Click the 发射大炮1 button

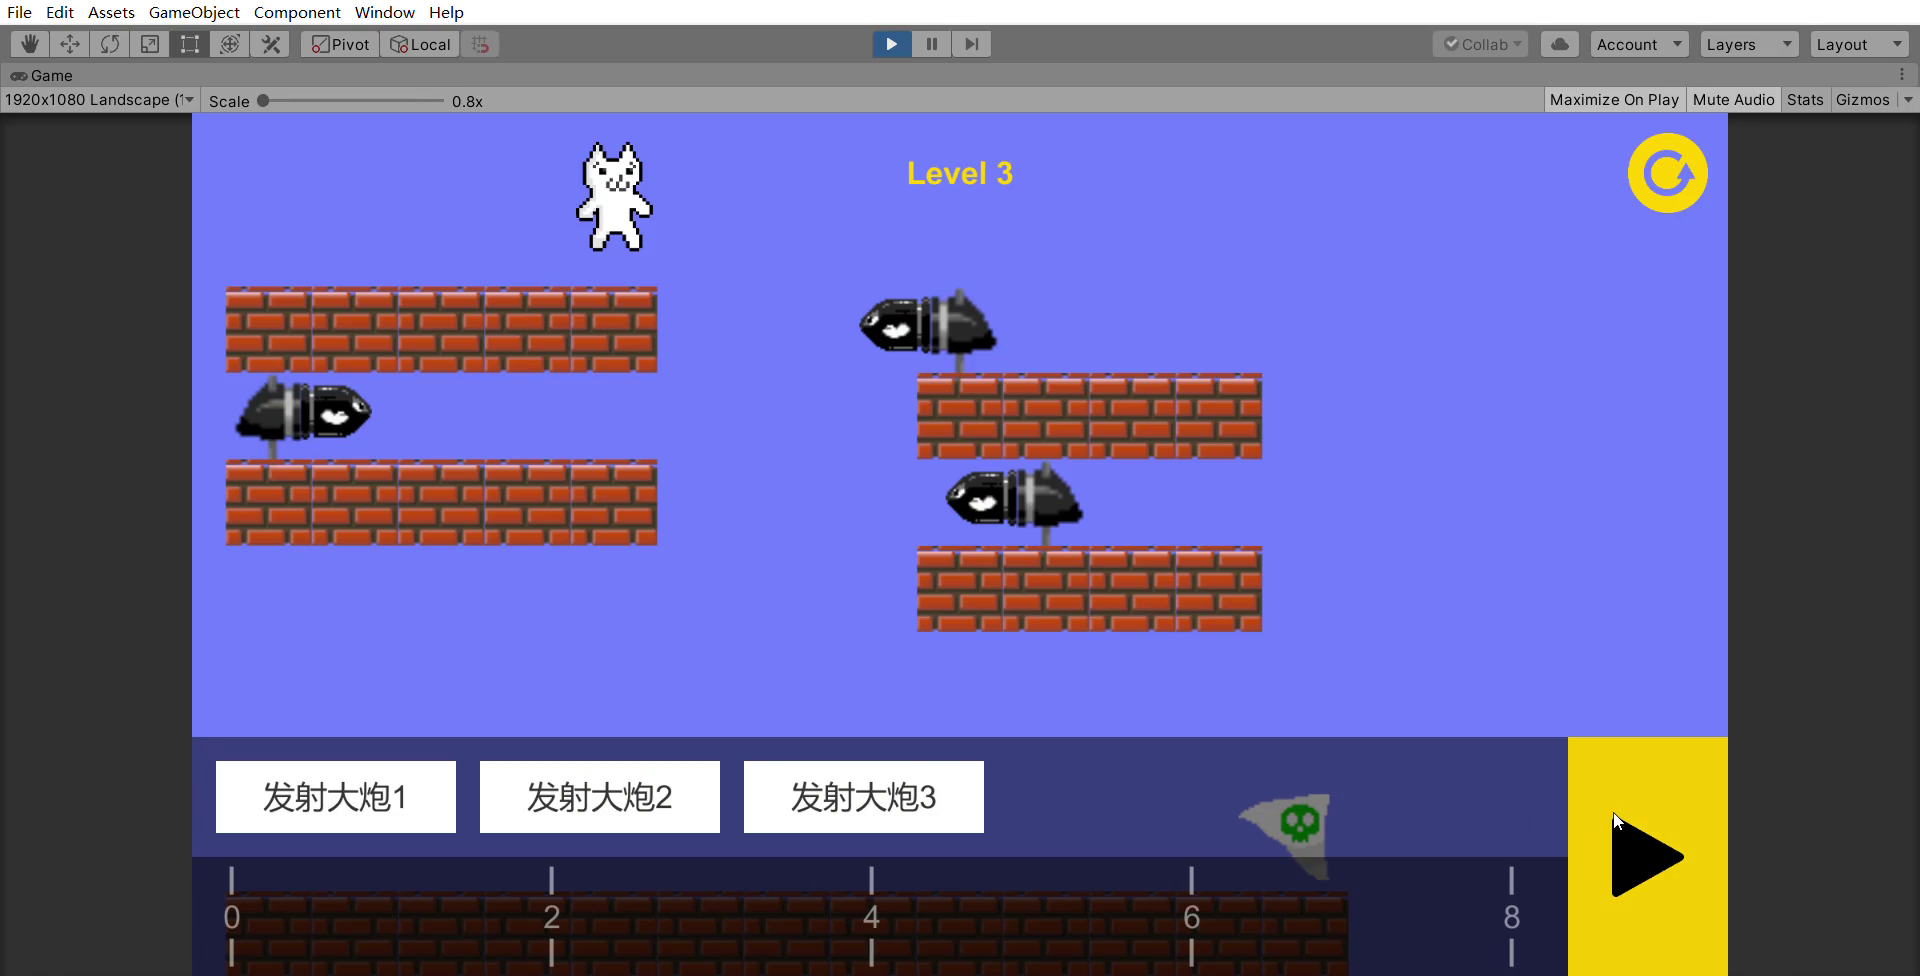pyautogui.click(x=336, y=797)
